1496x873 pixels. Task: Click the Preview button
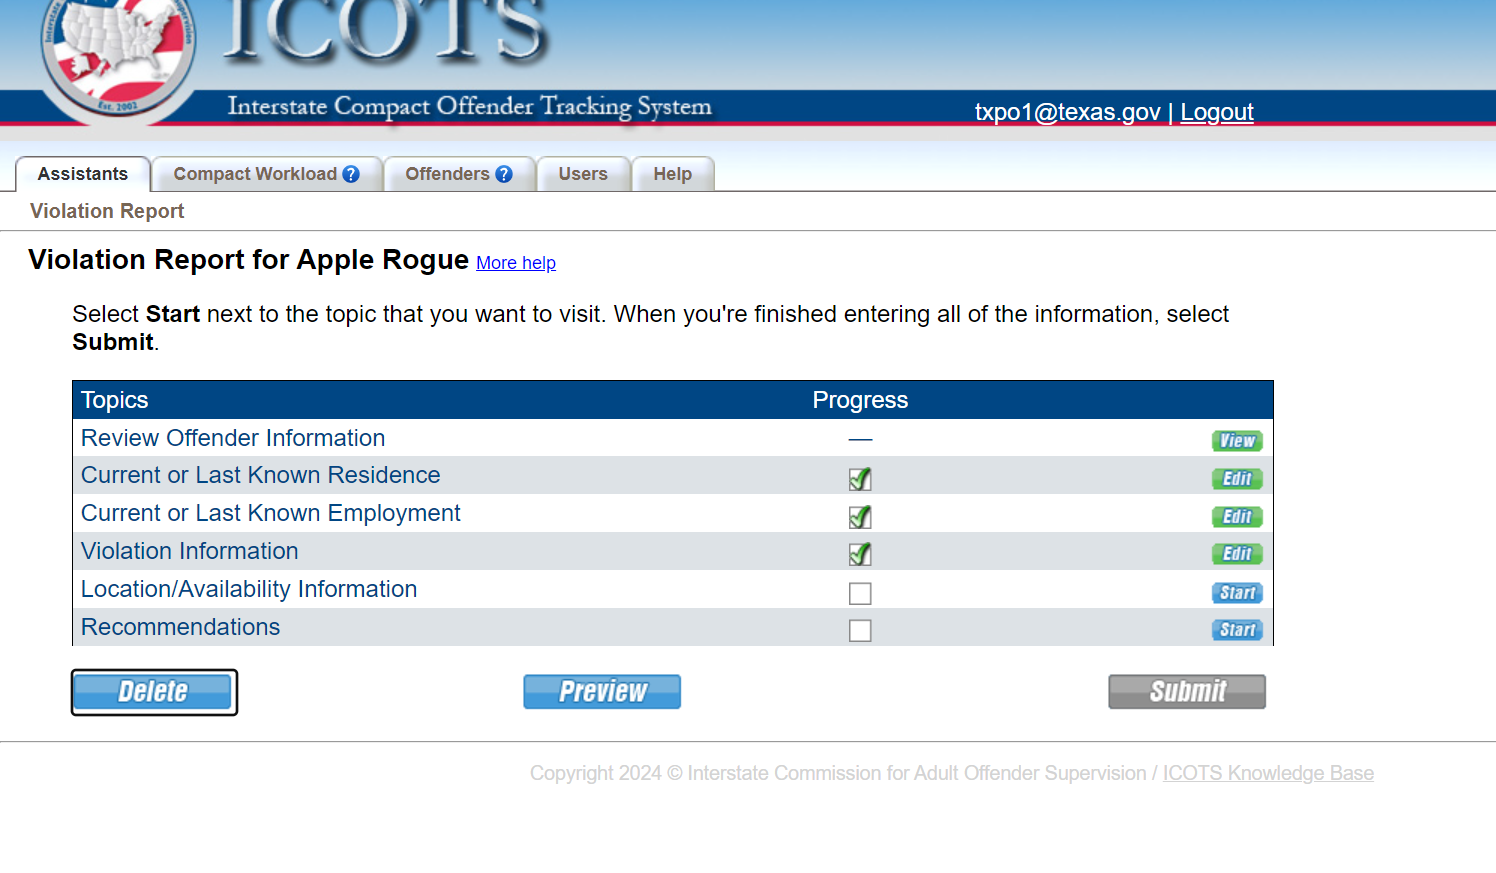click(x=602, y=692)
